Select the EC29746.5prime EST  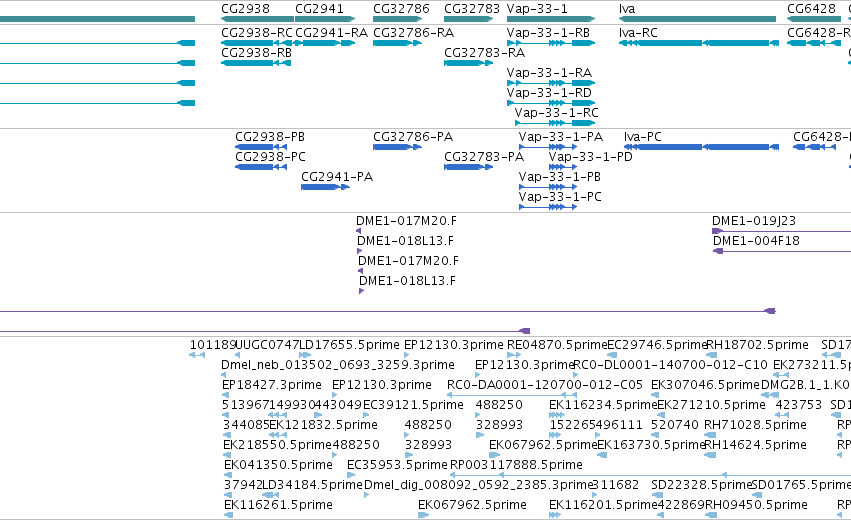pos(612,356)
